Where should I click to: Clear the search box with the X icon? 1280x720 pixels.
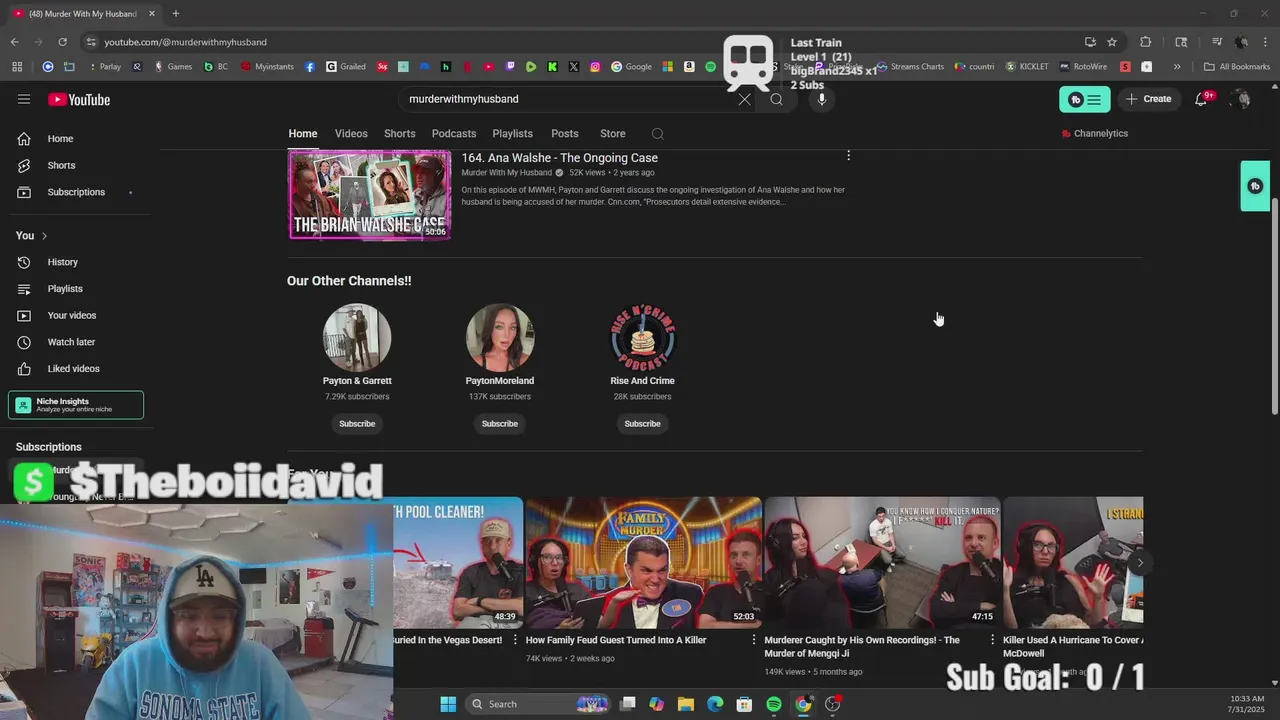(744, 99)
